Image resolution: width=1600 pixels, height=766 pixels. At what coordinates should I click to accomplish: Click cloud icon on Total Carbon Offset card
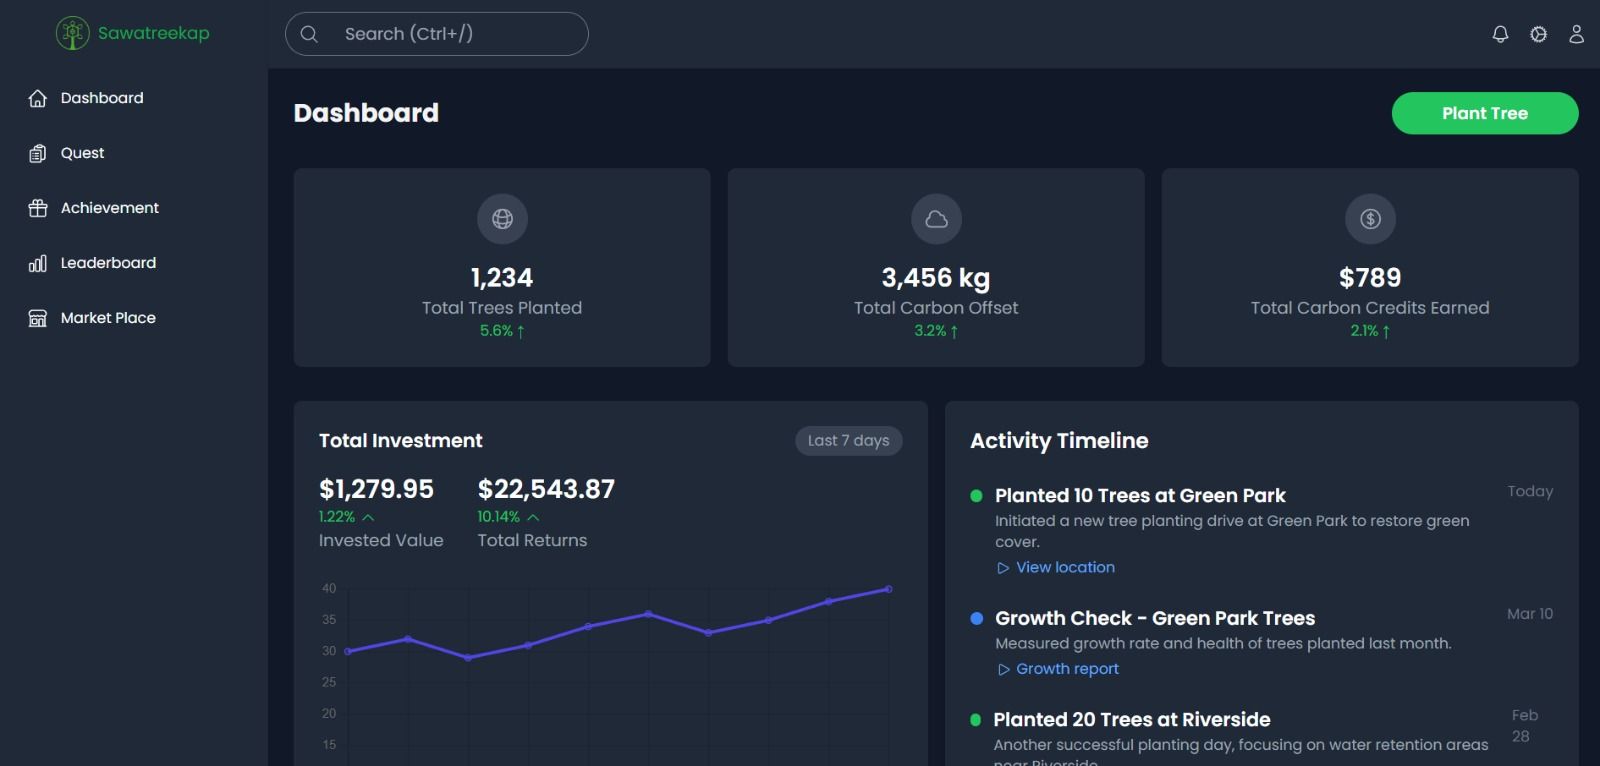point(936,219)
